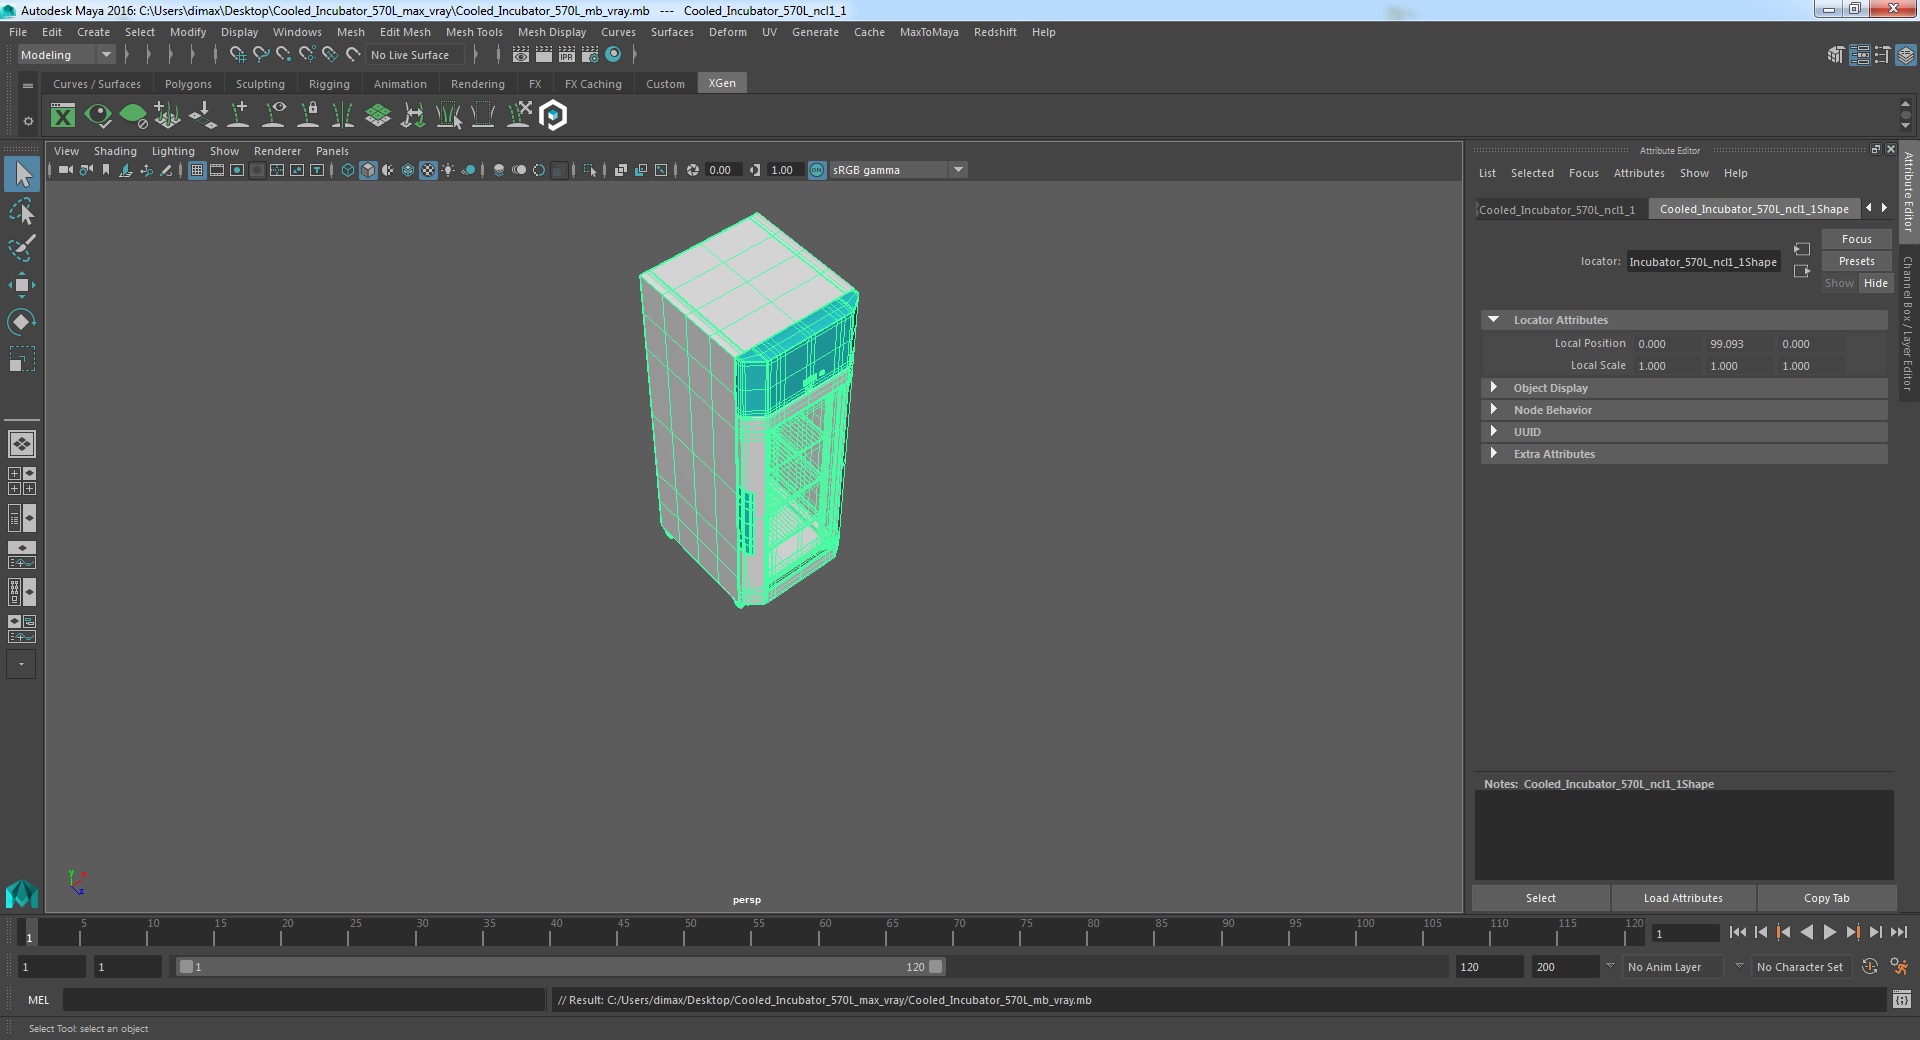Select the Paint Selection tool
Viewport: 1920px width, 1040px height.
tap(22, 248)
